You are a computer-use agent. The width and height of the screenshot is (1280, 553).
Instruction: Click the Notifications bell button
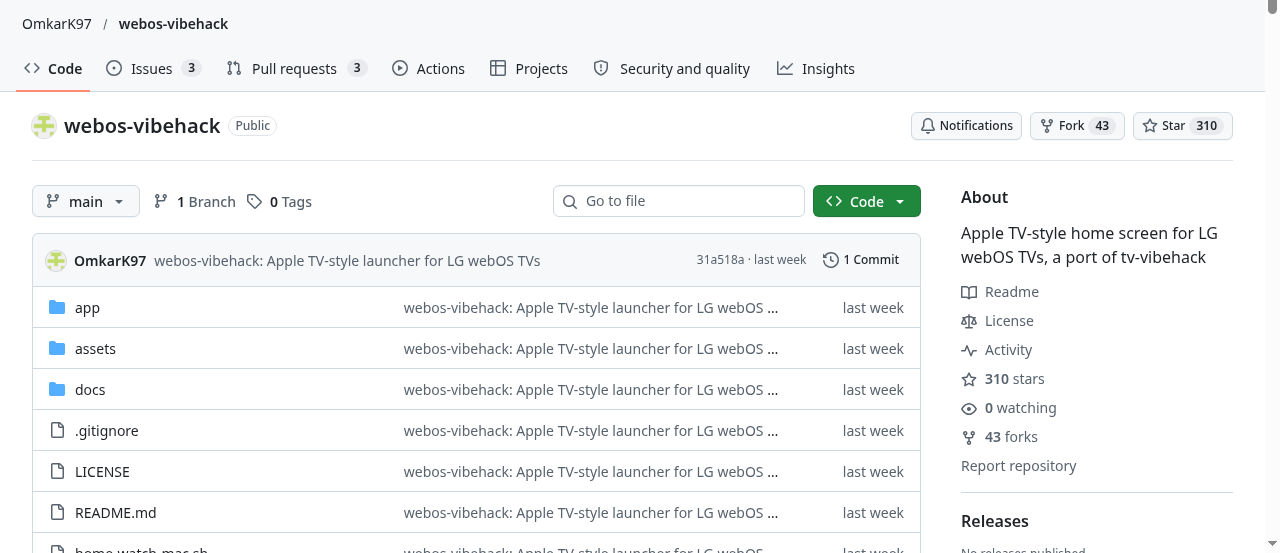pos(966,126)
